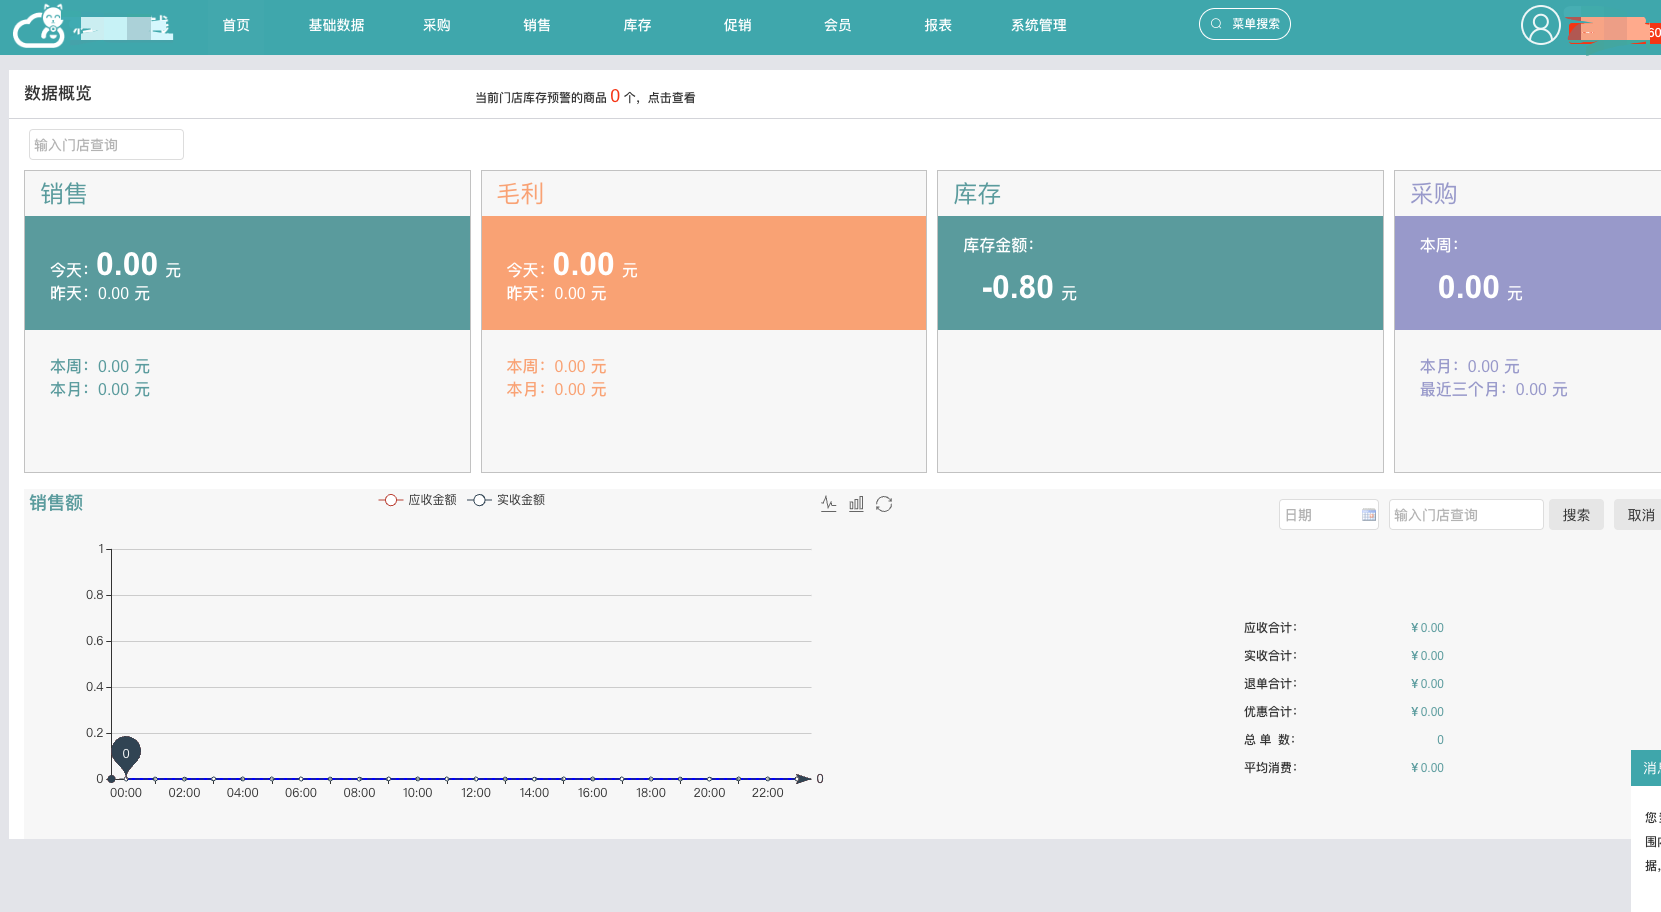Screen dimensions: 1661x912
Task: Click the 库存 card title
Action: [x=977, y=194]
